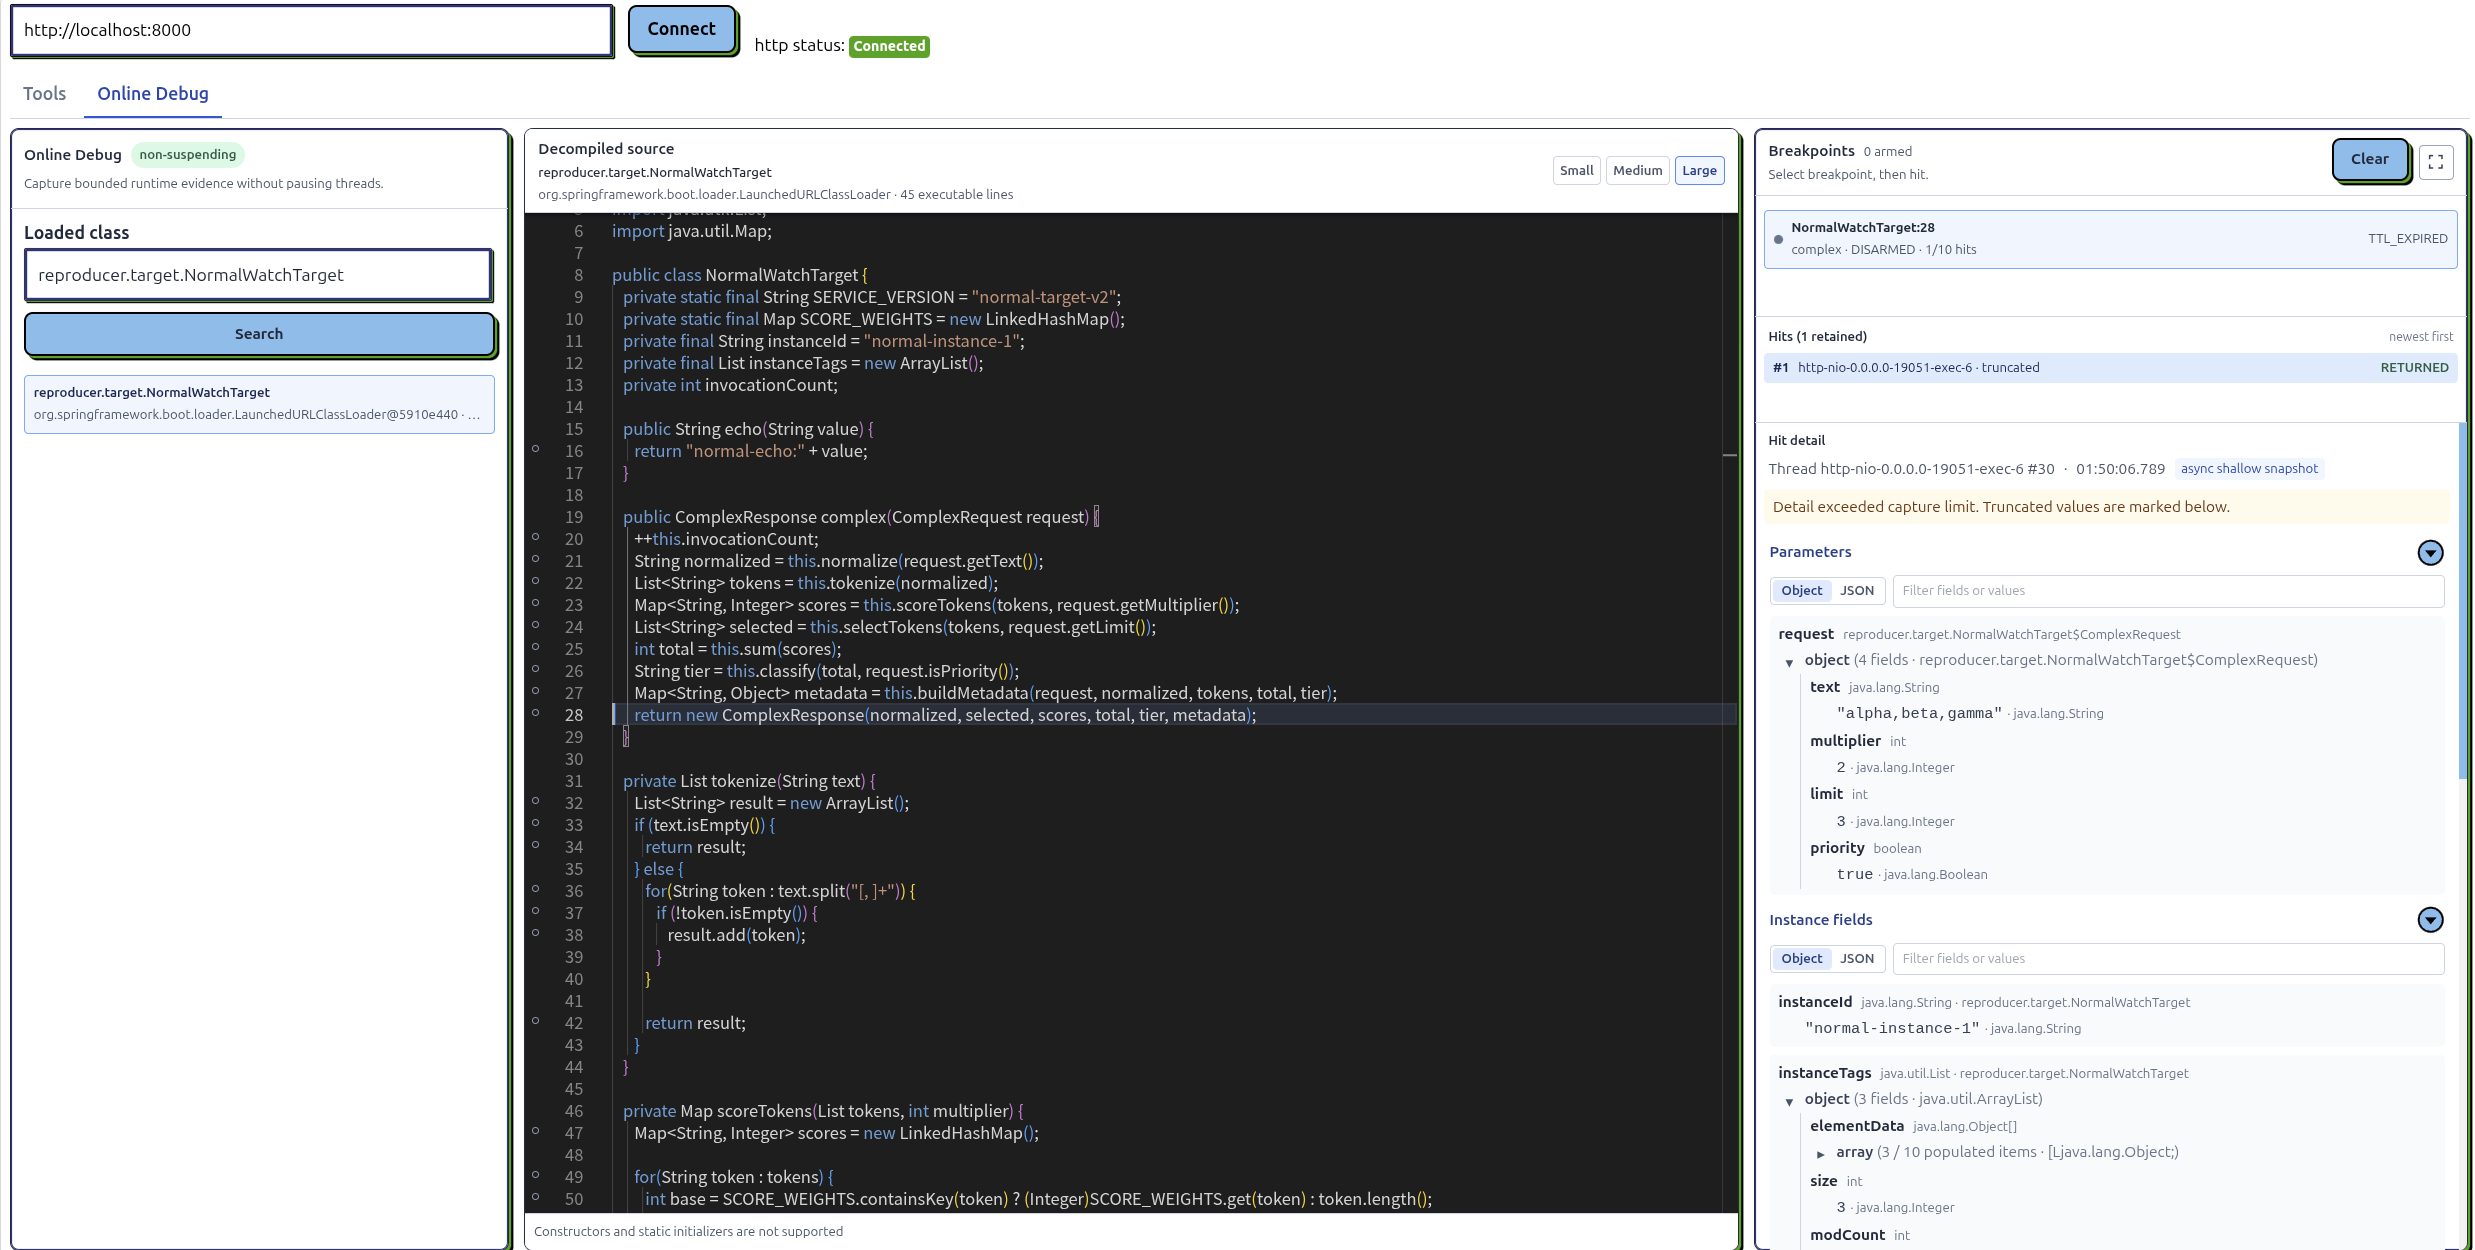Viewport: 2475px width, 1250px height.
Task: Open fullscreen view of Breakpoints panel
Action: coord(2436,161)
